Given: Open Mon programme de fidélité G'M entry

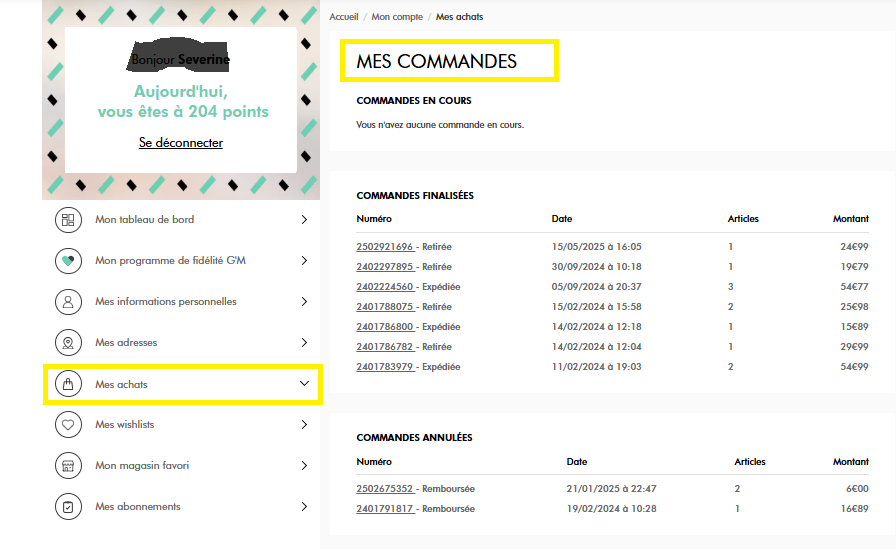Looking at the screenshot, I should coord(170,261).
